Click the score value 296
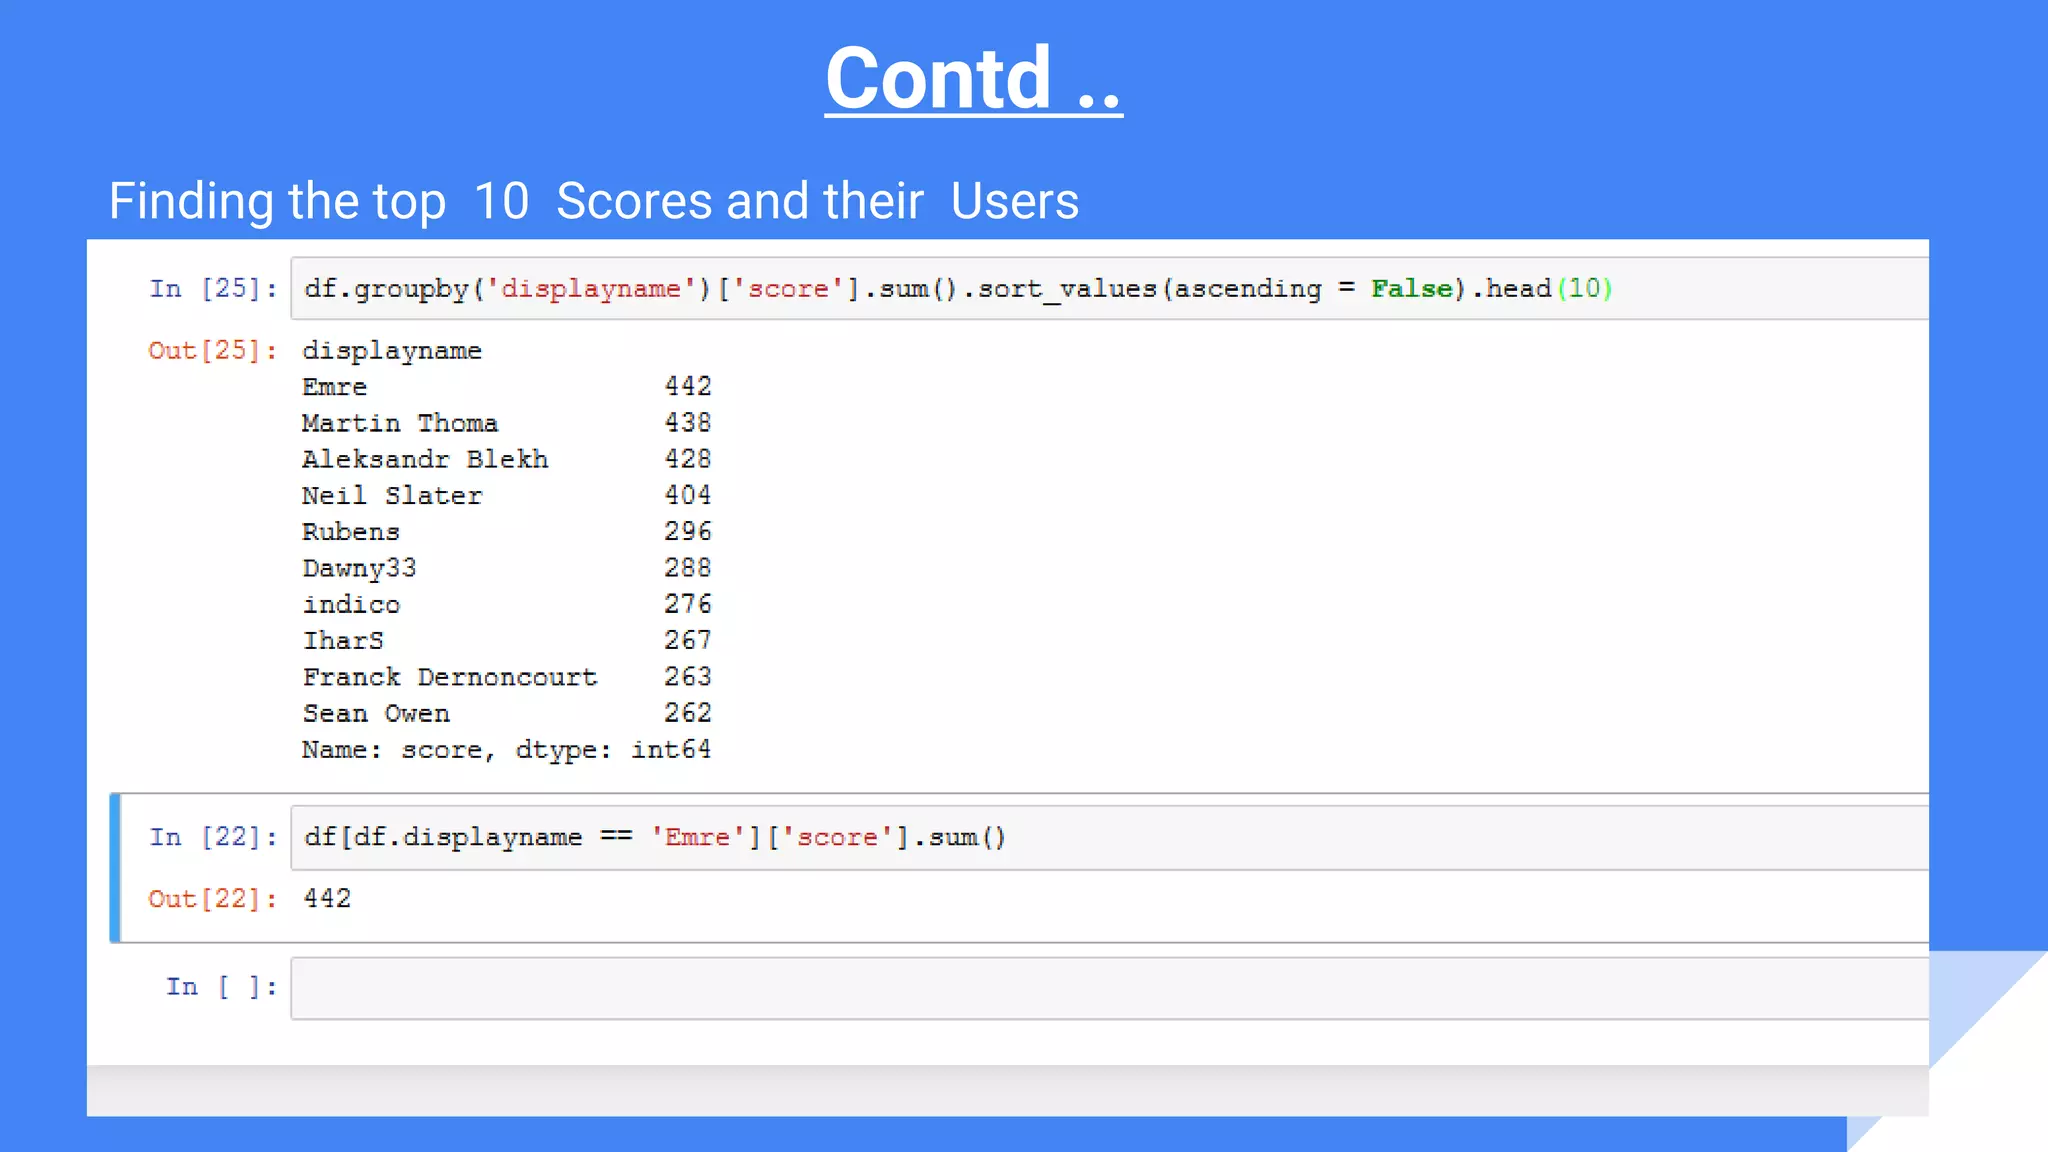The image size is (2048, 1152). coord(688,531)
